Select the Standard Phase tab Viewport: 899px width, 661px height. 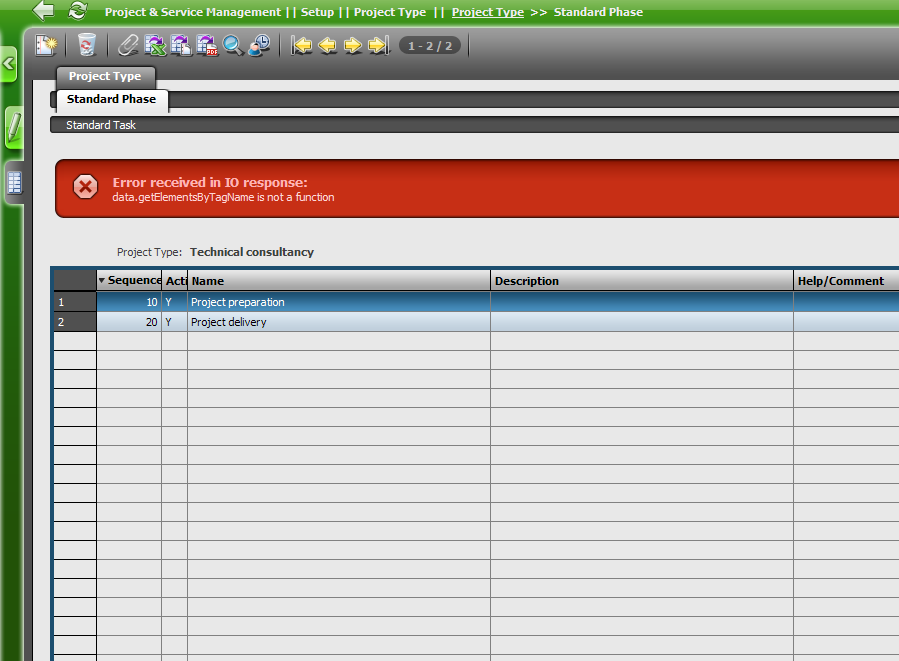point(111,99)
